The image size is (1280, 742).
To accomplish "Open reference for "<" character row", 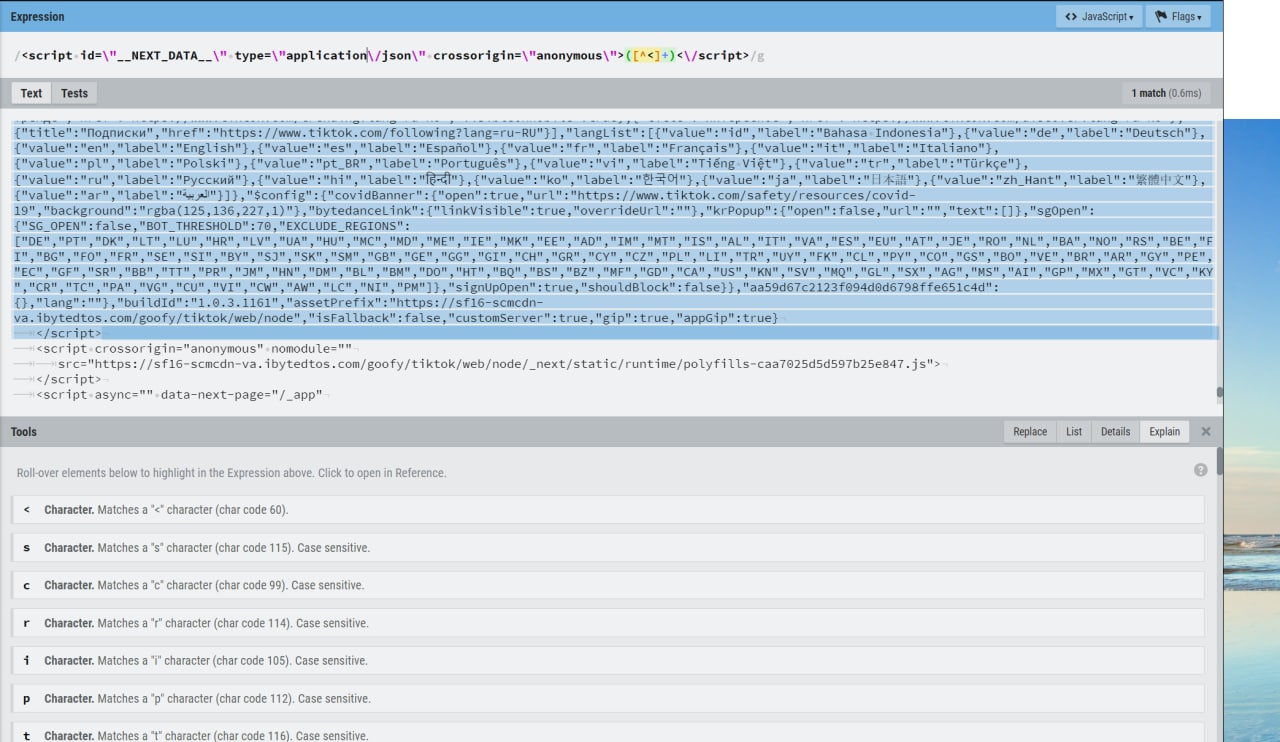I will [608, 510].
